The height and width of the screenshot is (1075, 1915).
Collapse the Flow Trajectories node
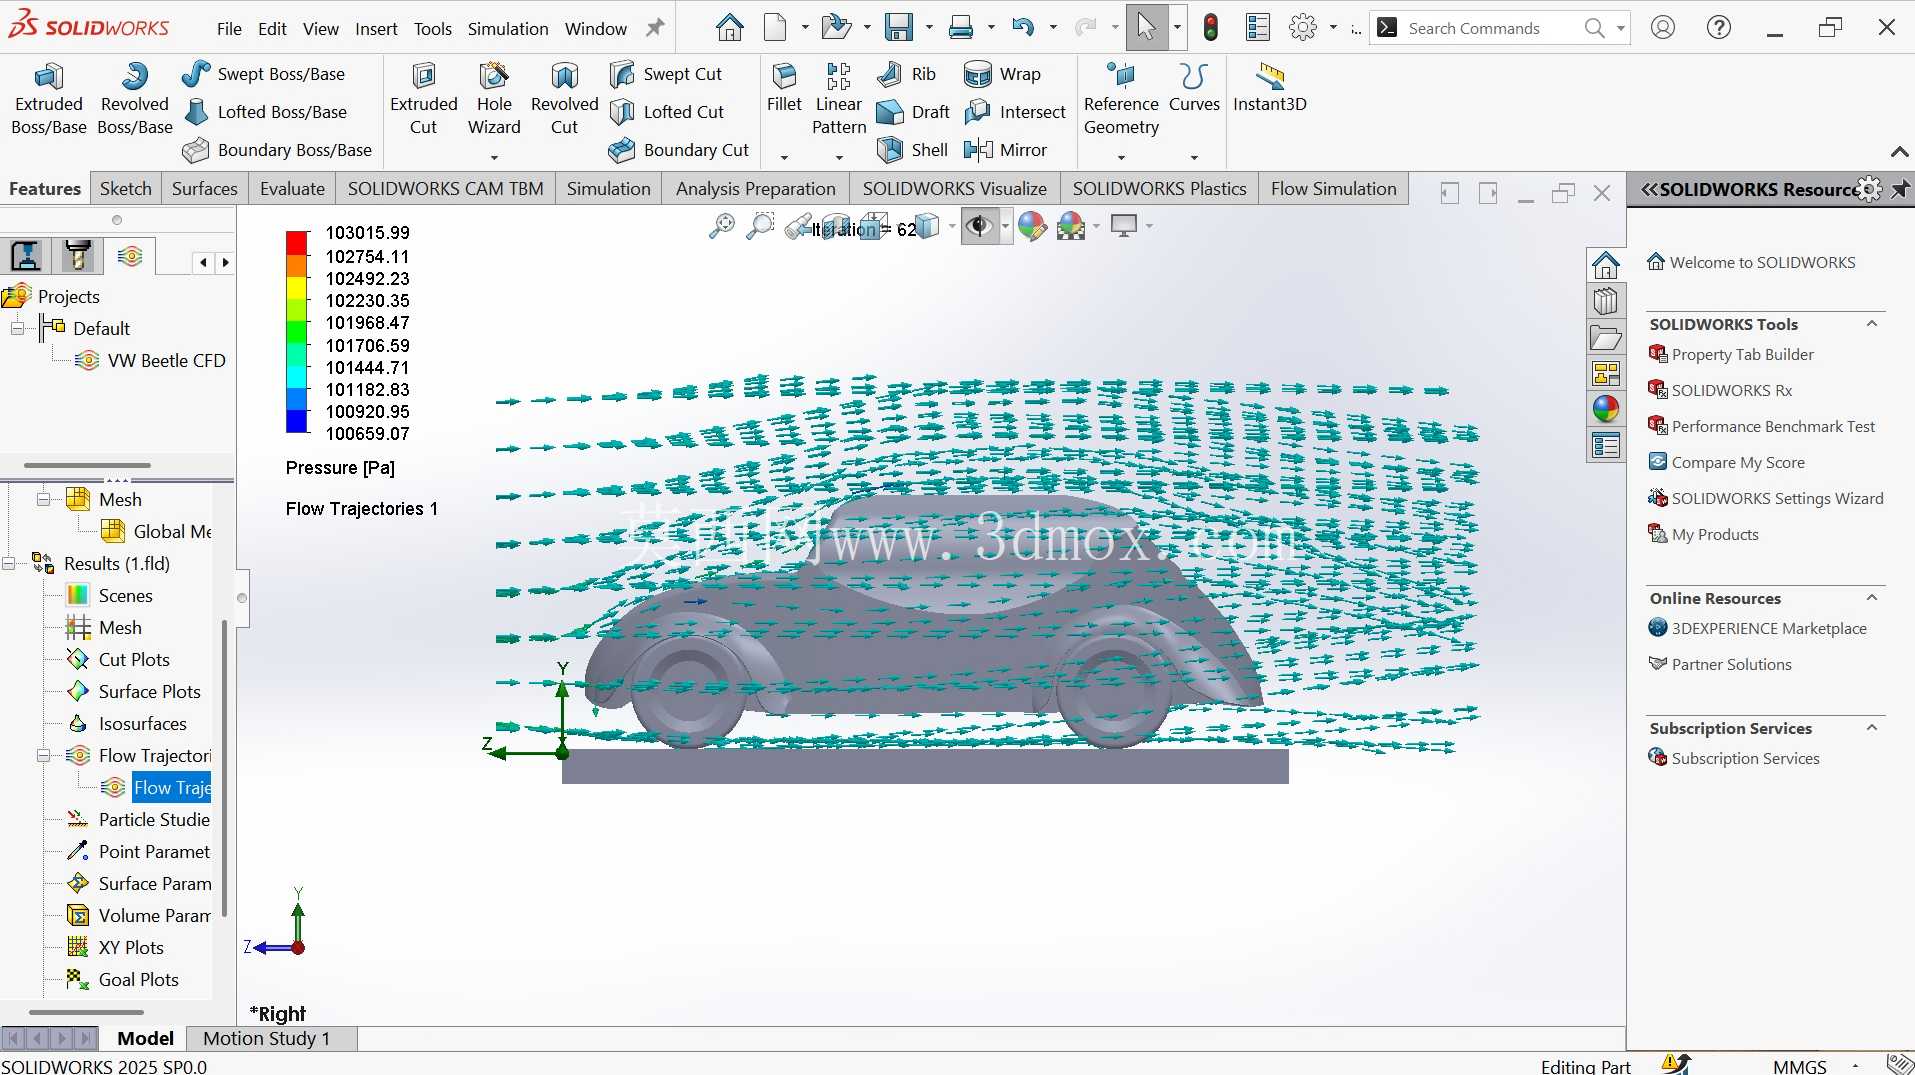click(43, 755)
